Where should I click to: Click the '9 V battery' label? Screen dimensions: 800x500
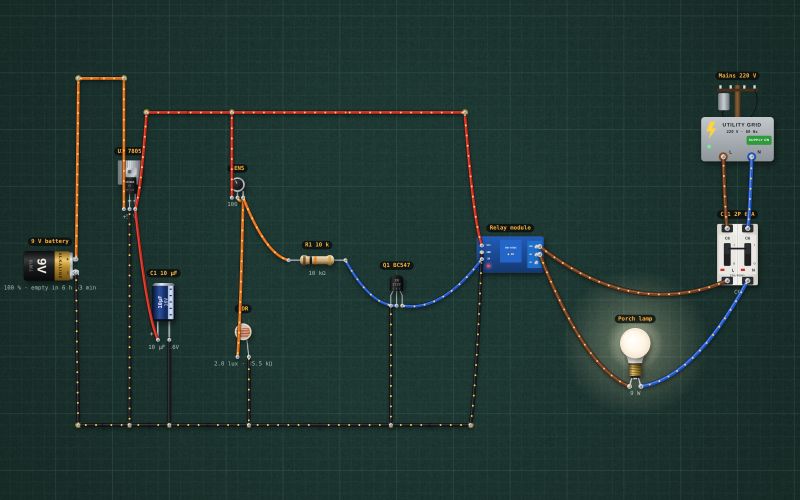pyautogui.click(x=49, y=241)
